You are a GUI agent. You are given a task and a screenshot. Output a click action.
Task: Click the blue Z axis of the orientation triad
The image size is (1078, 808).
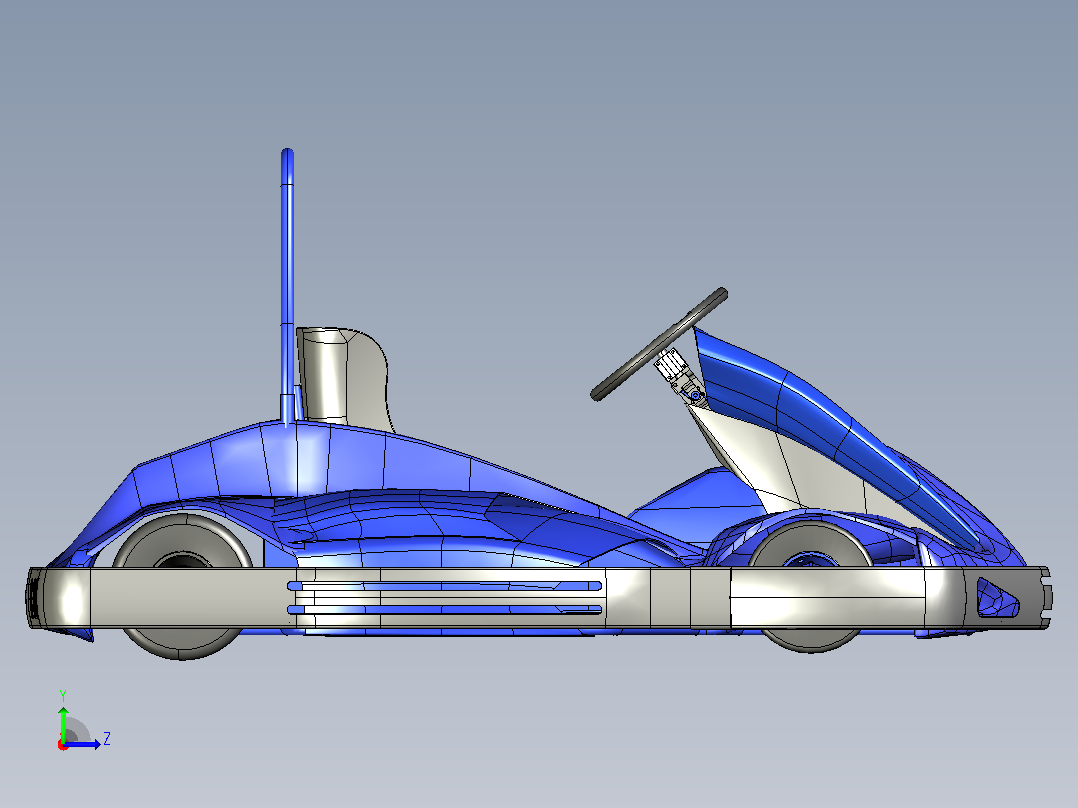click(x=82, y=744)
